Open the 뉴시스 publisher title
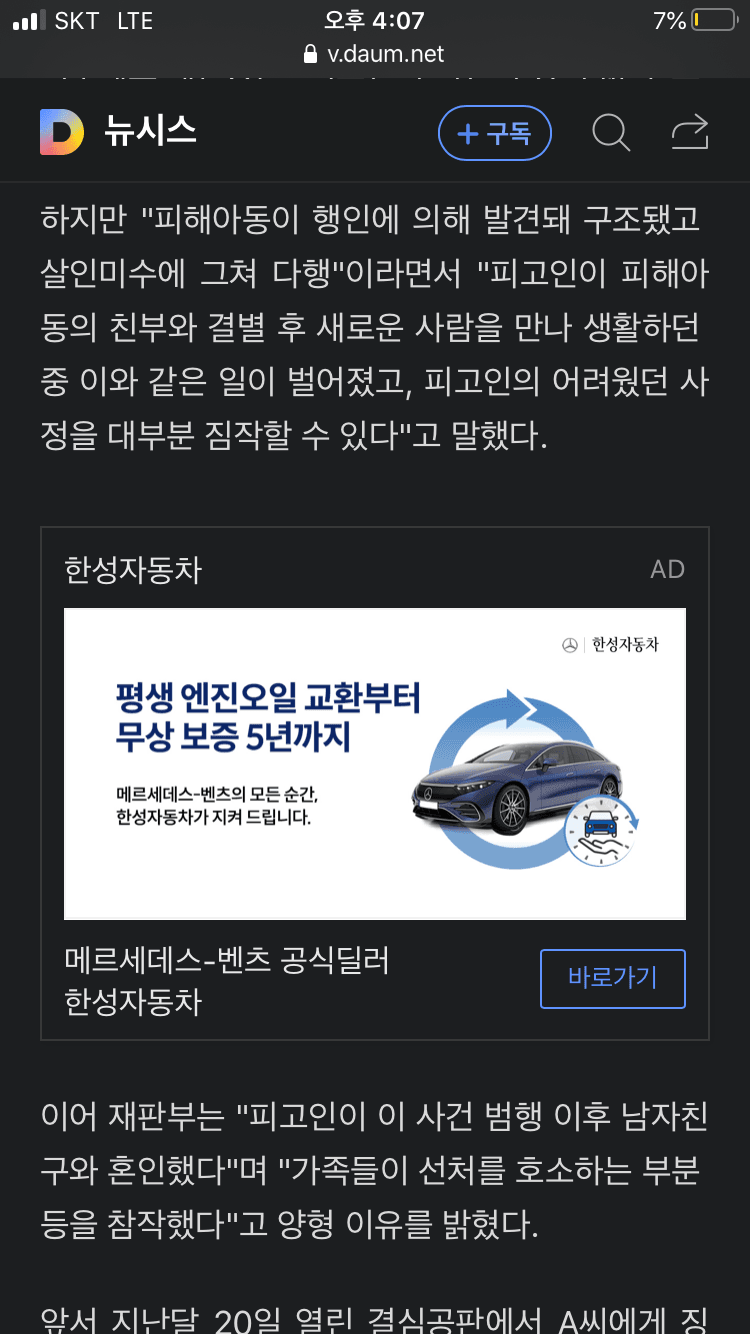 150,132
